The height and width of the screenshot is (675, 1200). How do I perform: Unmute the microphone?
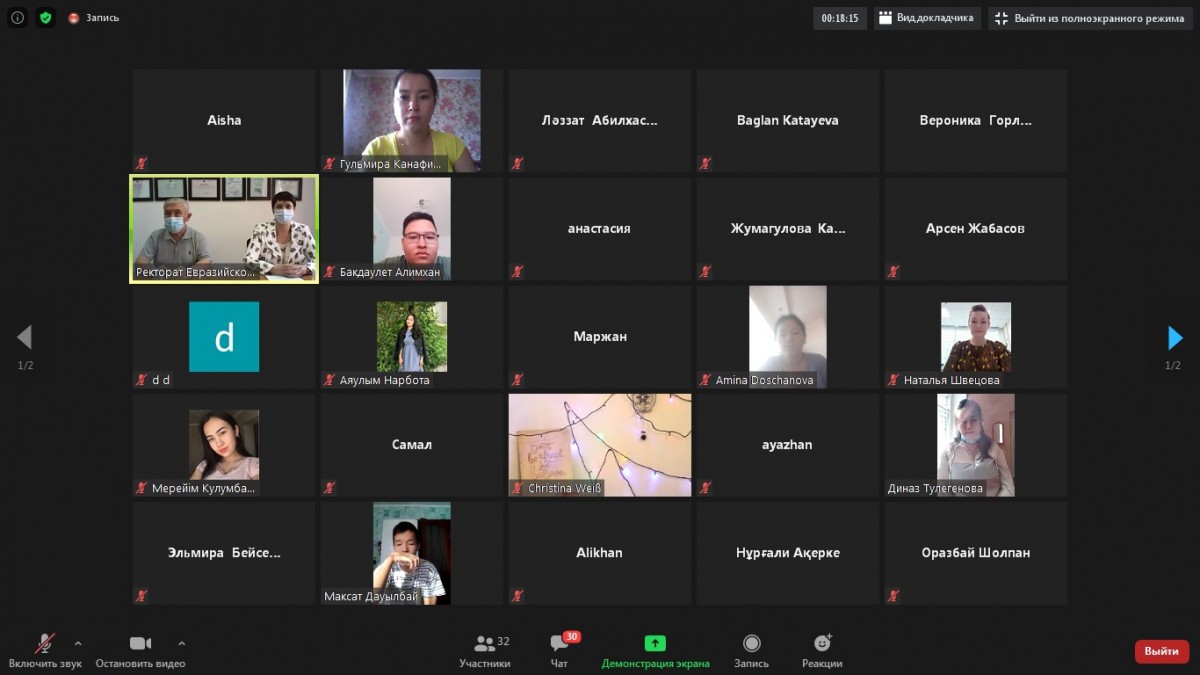click(45, 643)
